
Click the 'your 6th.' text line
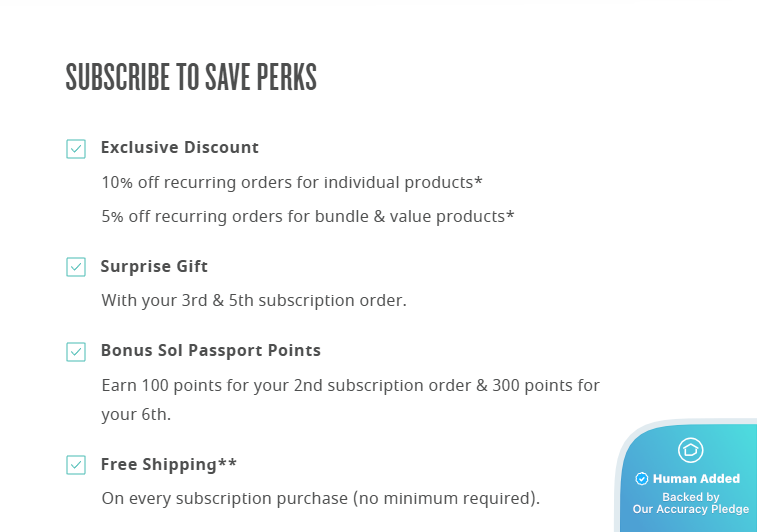pos(136,415)
